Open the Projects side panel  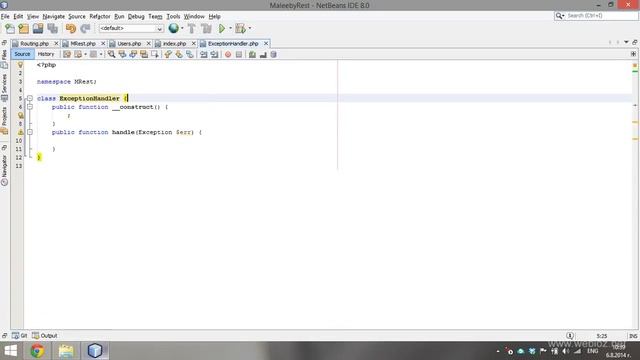[x=4, y=120]
